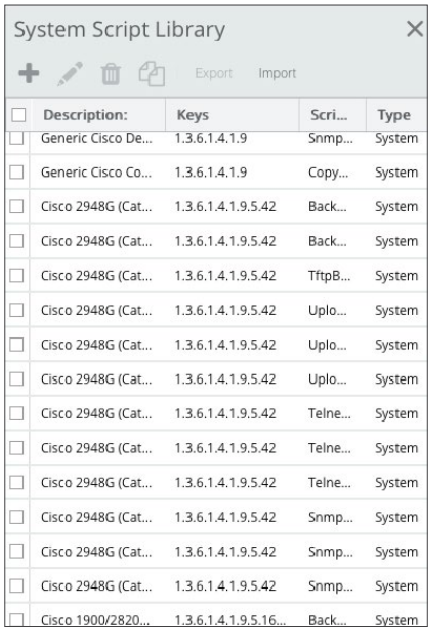Click the pencil edit icon
Viewport: 432px width, 631px height.
pyautogui.click(x=70, y=74)
